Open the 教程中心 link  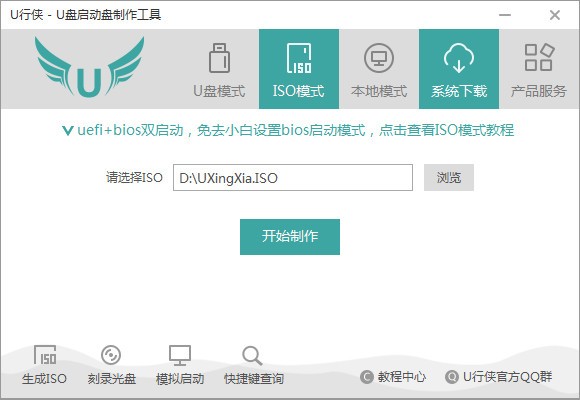pos(393,377)
